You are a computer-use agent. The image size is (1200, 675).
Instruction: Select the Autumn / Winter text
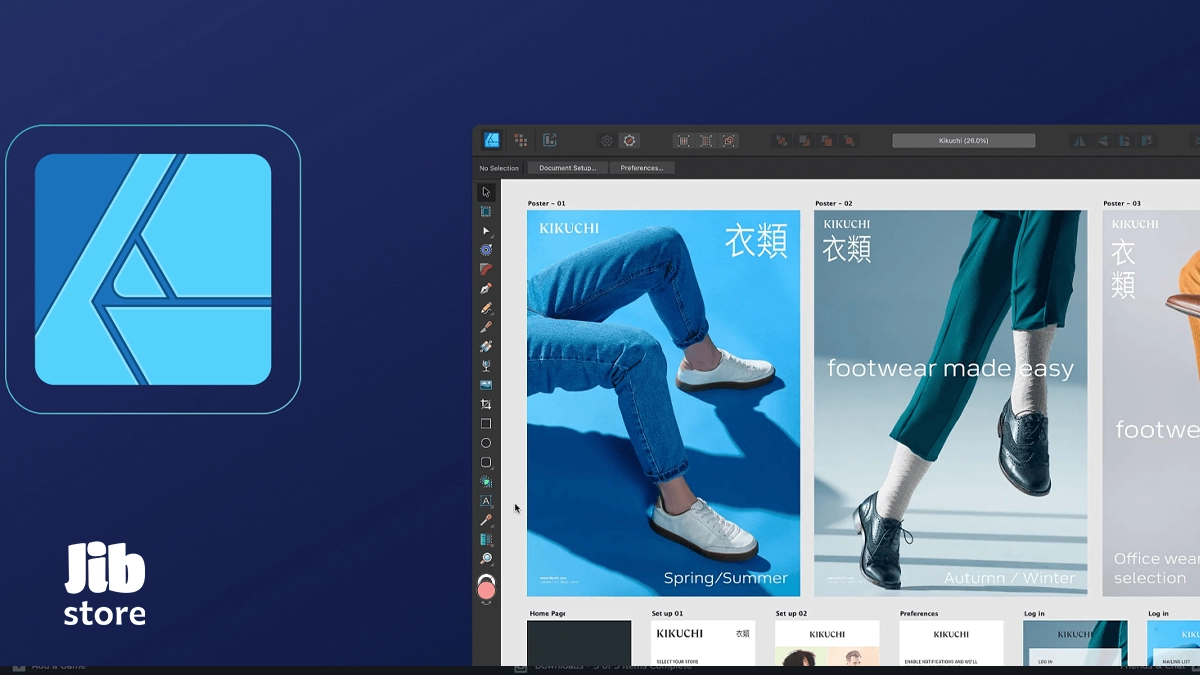[1010, 578]
